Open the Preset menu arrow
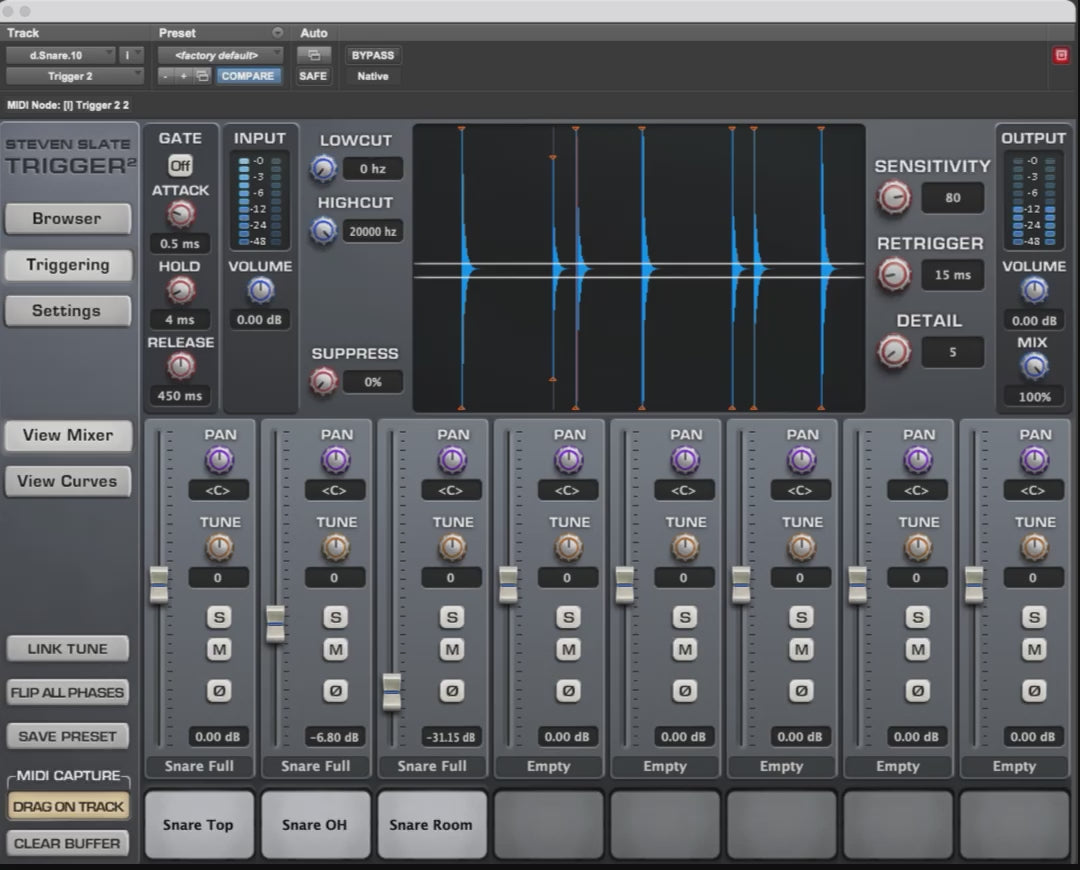The image size is (1080, 870). (278, 32)
